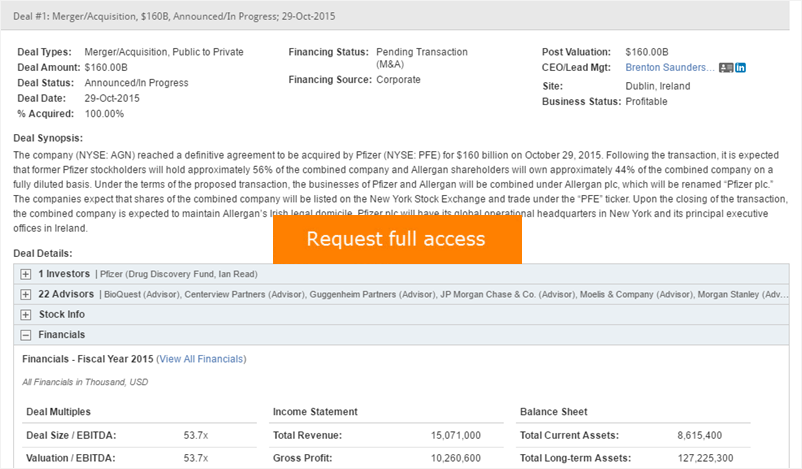Open Brenton Saunders LinkedIn profile icon
The height and width of the screenshot is (469, 802).
[x=740, y=68]
